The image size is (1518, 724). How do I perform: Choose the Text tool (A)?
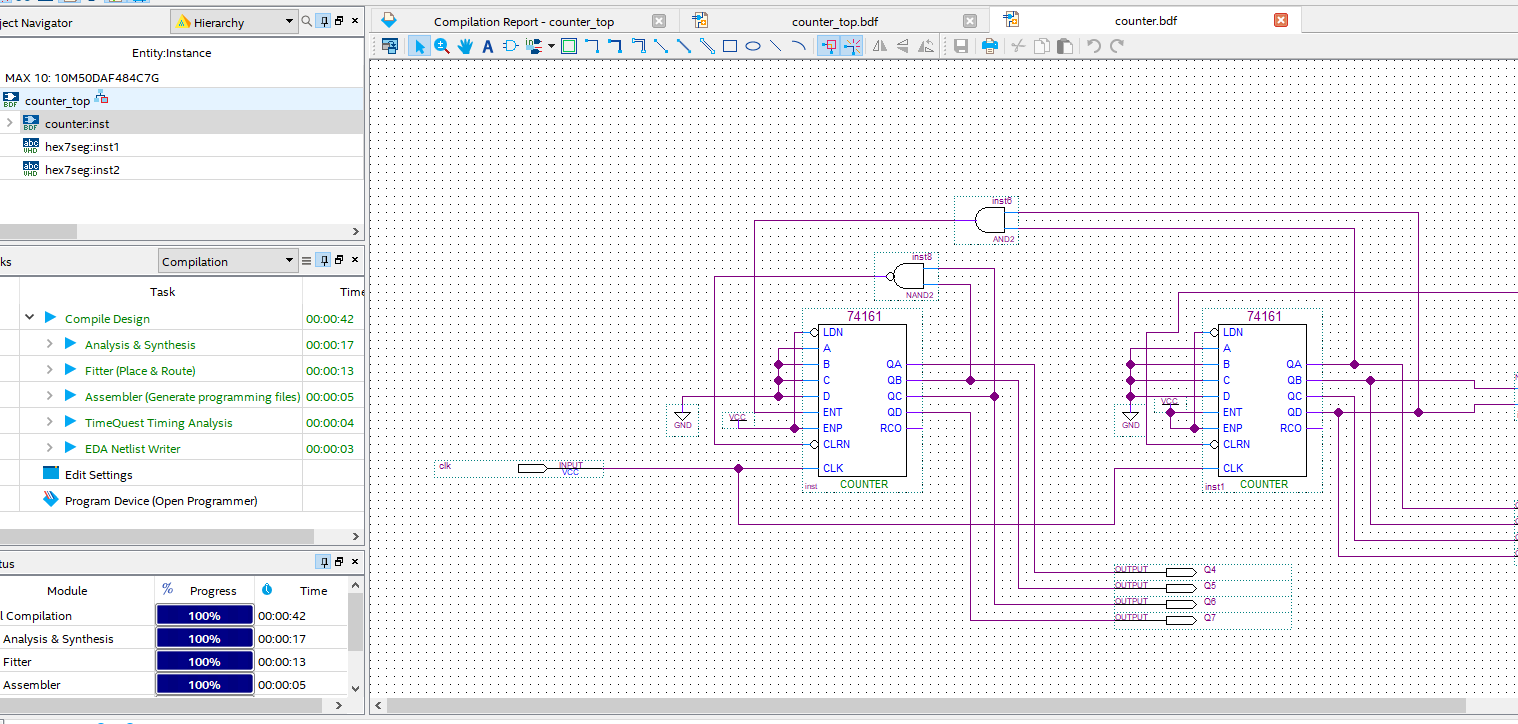487,46
